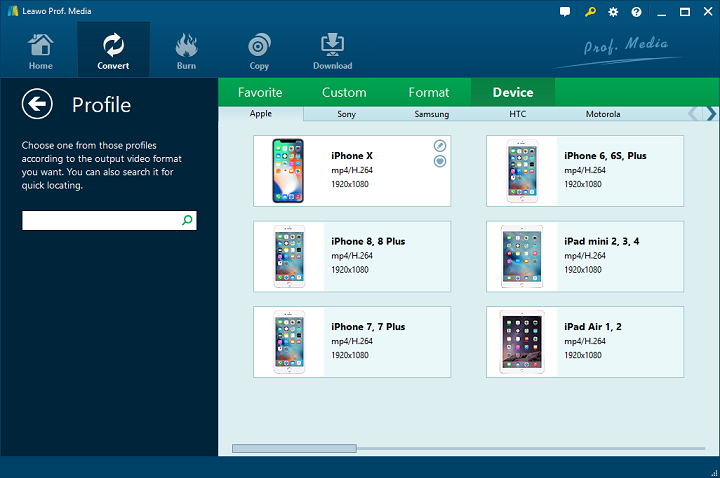
Task: Go back with the Profile arrow button
Action: click(x=37, y=104)
